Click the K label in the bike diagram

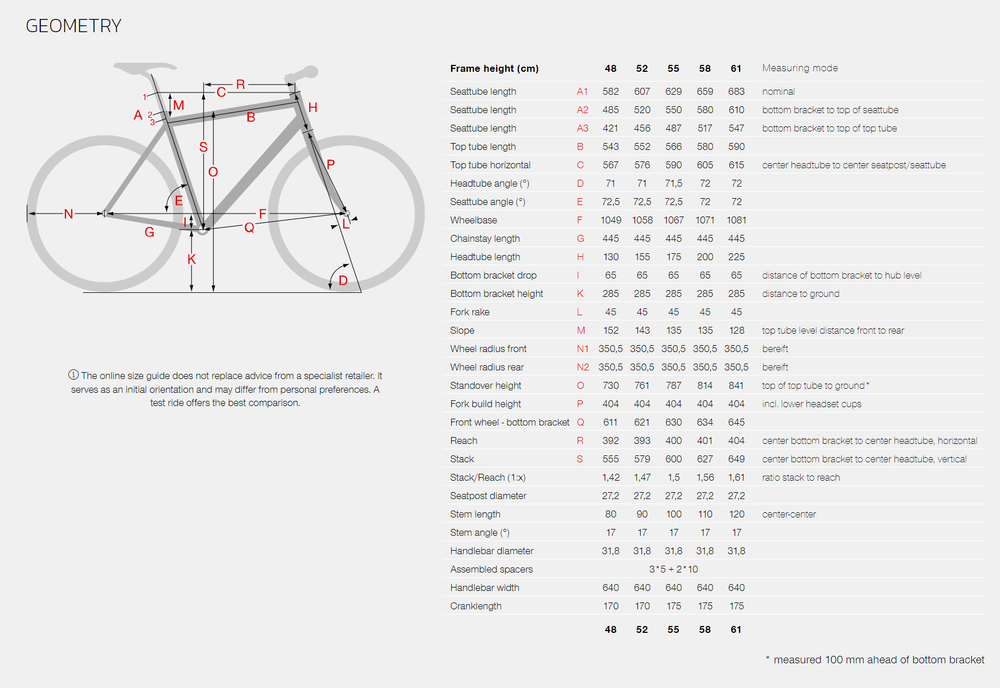[192, 260]
